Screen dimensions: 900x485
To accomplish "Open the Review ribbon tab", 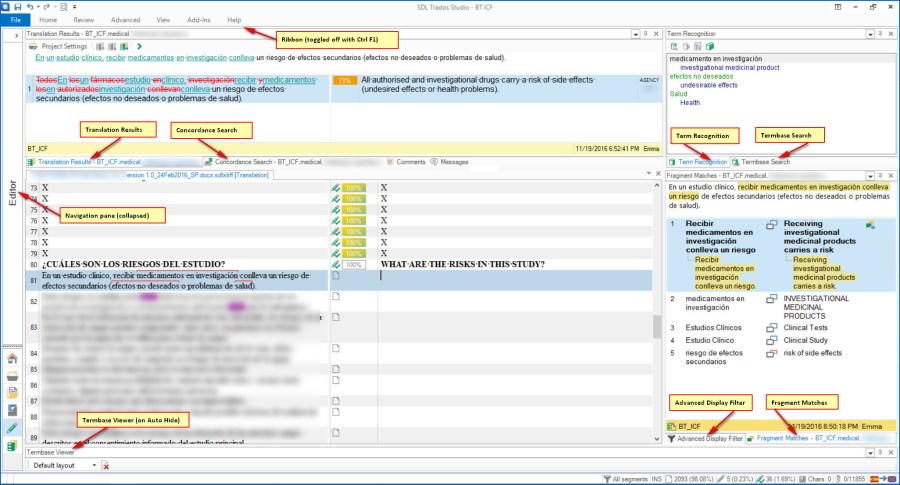I will click(x=84, y=20).
